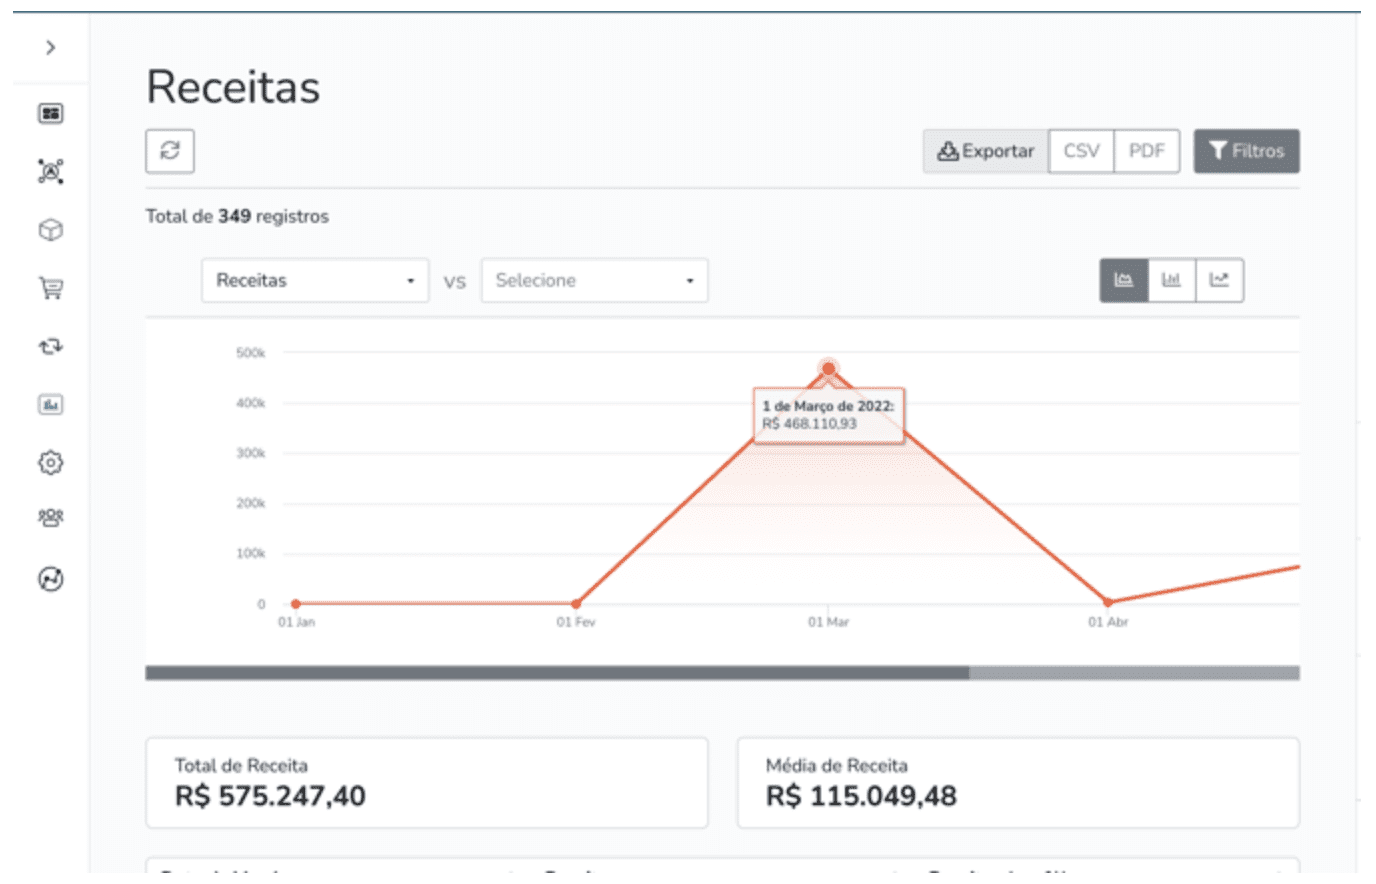
Task: Click the chart's horizontal scrollbar
Action: click(x=557, y=673)
